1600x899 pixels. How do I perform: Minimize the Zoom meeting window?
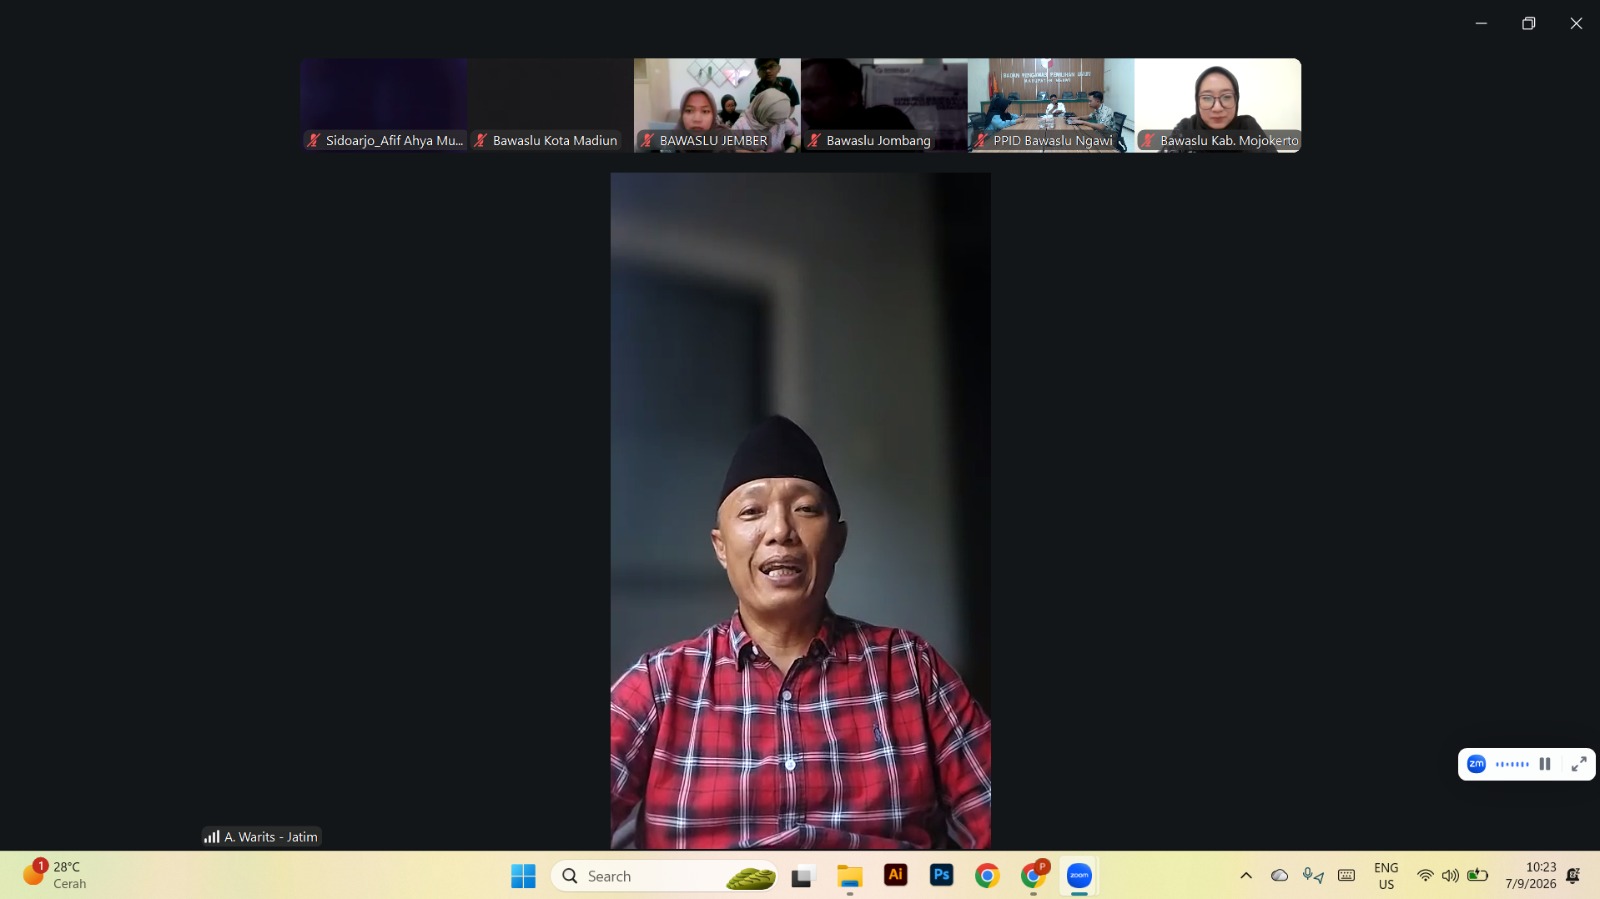coord(1481,23)
